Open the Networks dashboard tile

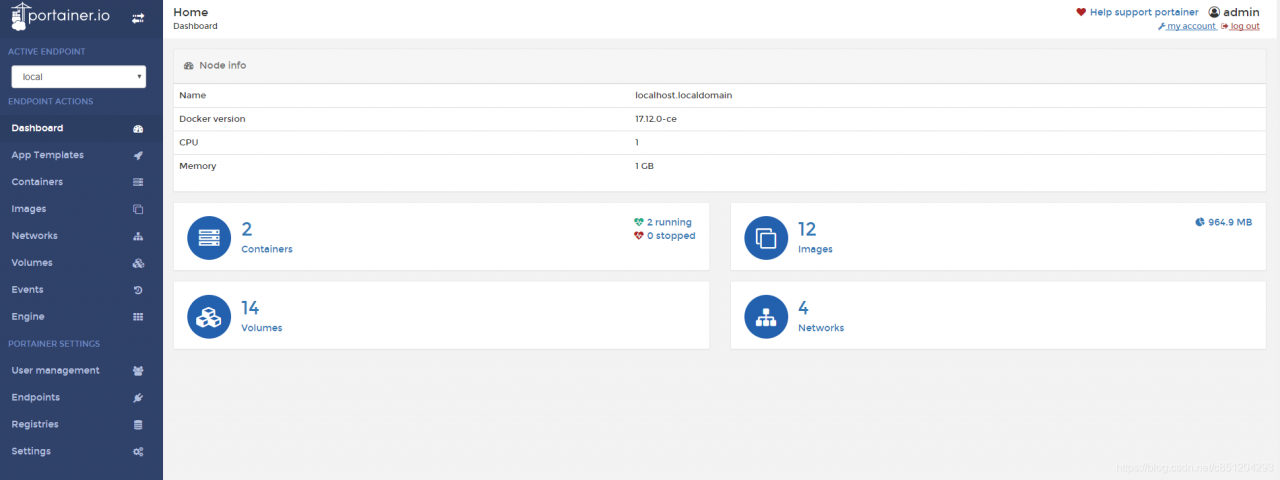[998, 315]
